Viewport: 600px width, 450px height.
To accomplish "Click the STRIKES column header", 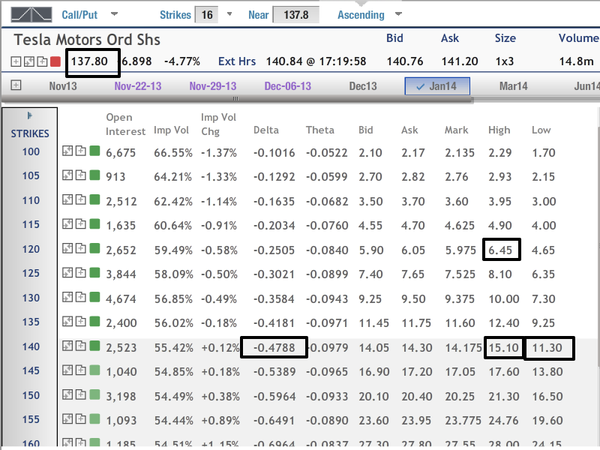I will (30, 134).
